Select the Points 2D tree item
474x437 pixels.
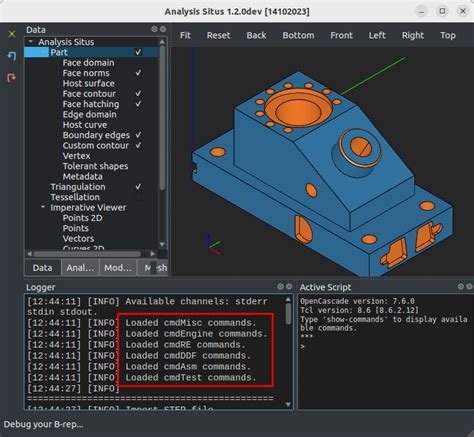(x=82, y=217)
